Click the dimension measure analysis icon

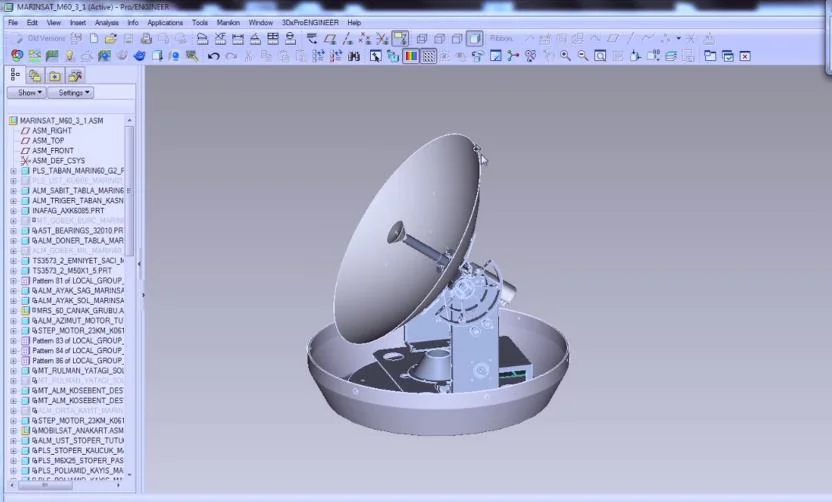(238, 38)
